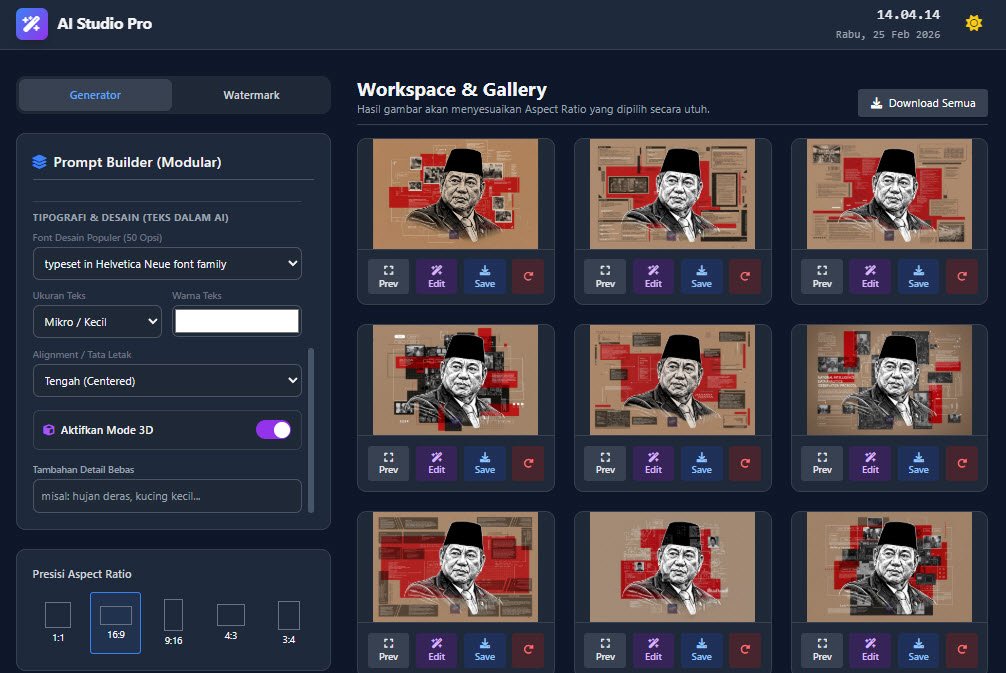Save the last image in the second row
This screenshot has width=1006, height=673.
click(x=918, y=463)
